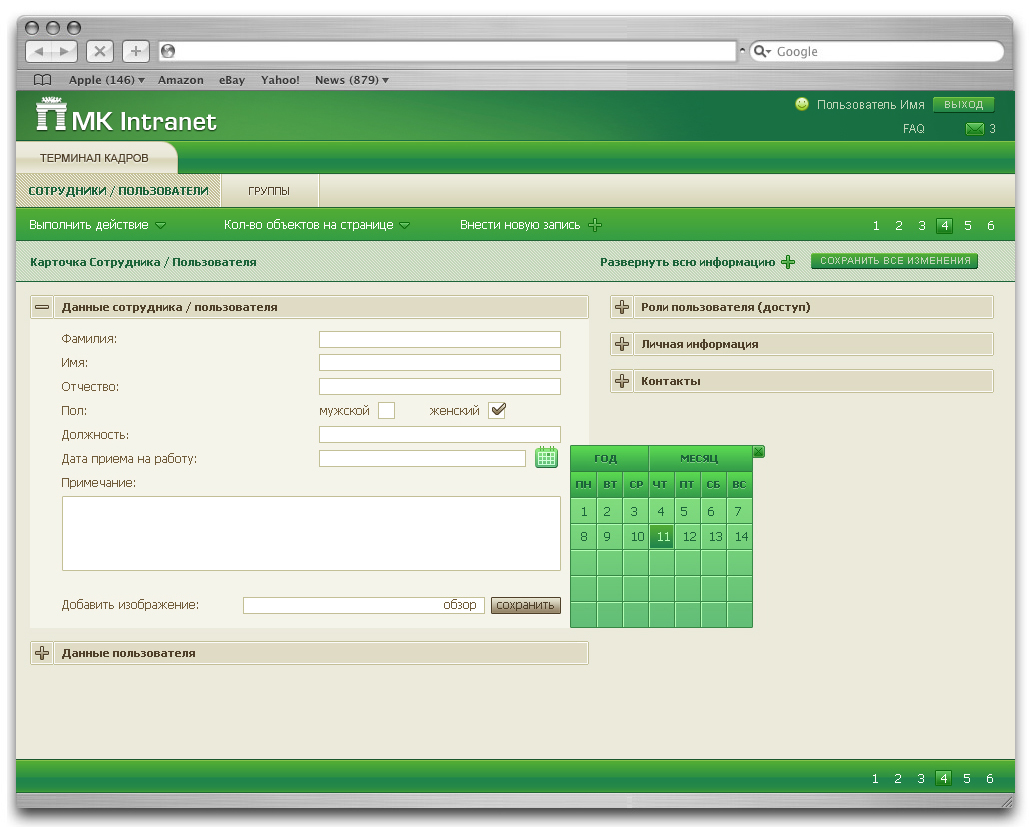Viewport: 1029px width, 827px height.
Task: Pick day 1 in the calendar
Action: 583,511
